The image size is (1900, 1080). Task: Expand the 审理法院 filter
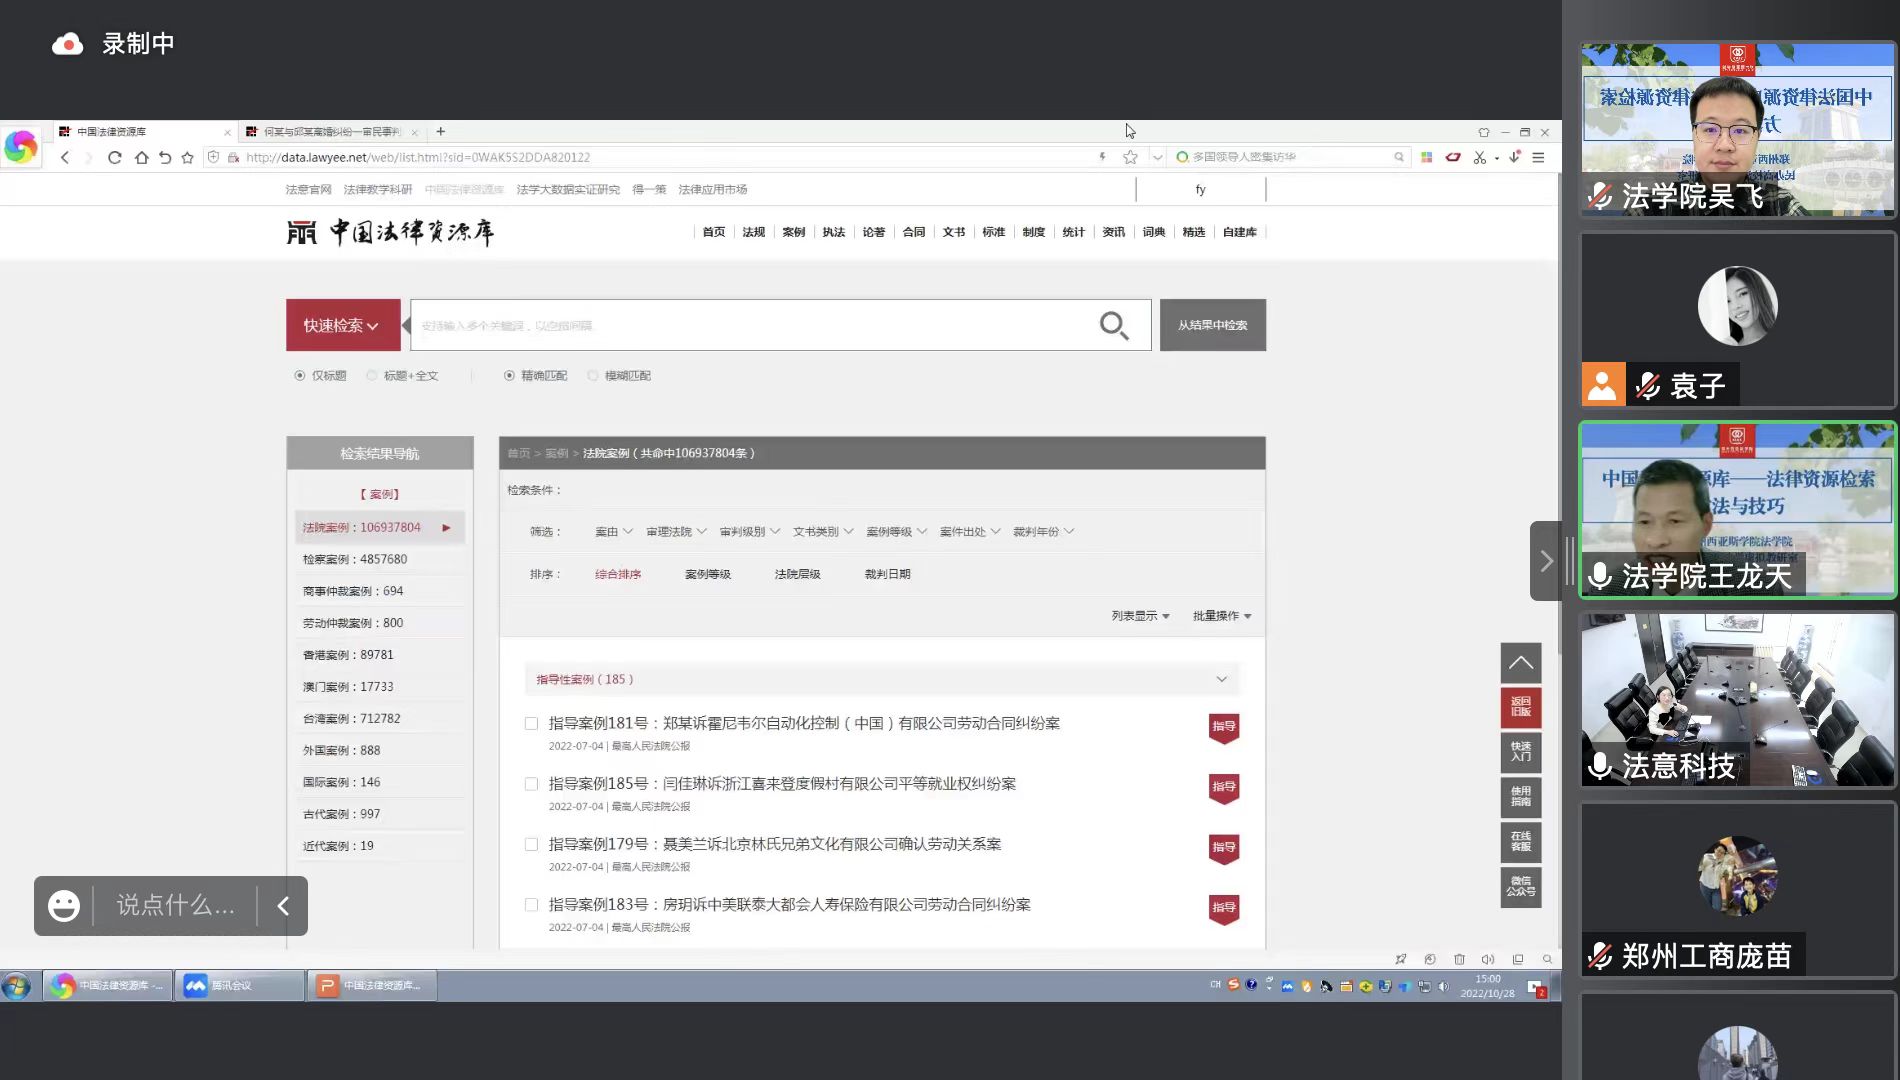coord(676,532)
